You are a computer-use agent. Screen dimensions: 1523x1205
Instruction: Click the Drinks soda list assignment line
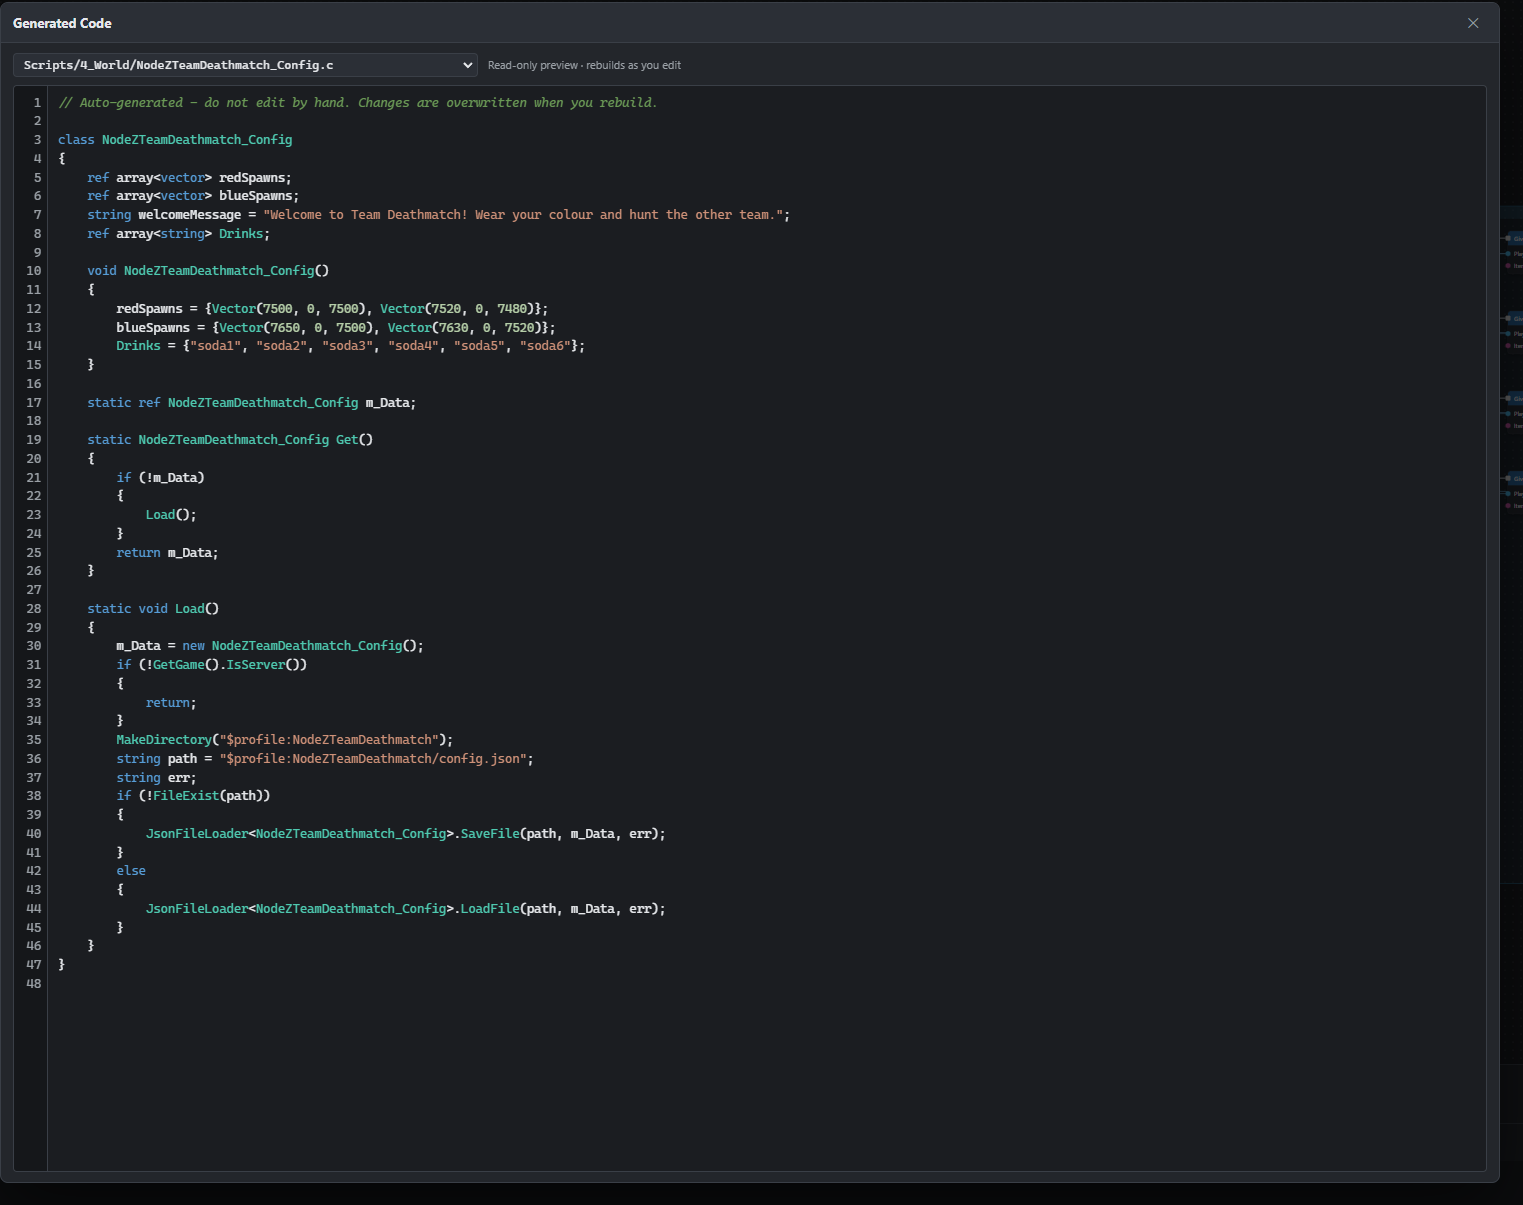(350, 346)
